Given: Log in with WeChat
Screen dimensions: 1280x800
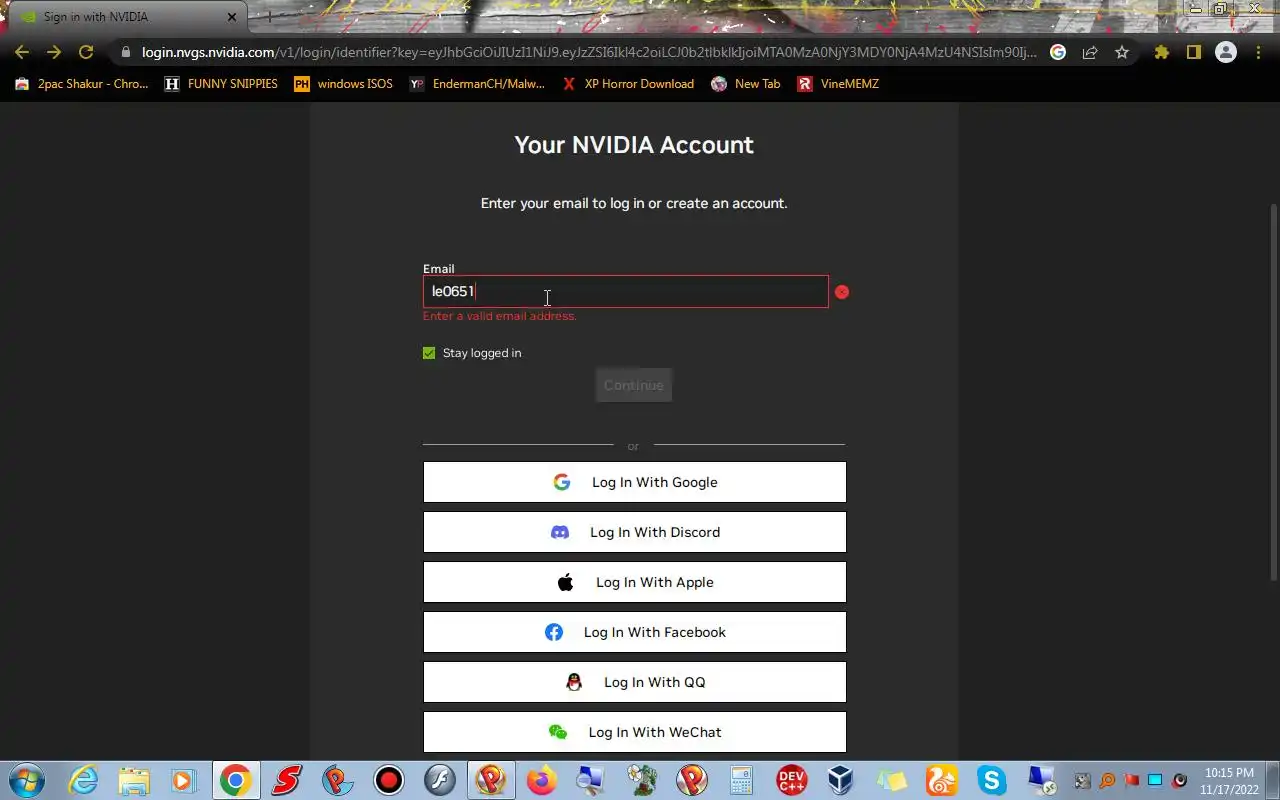Looking at the screenshot, I should 634,732.
